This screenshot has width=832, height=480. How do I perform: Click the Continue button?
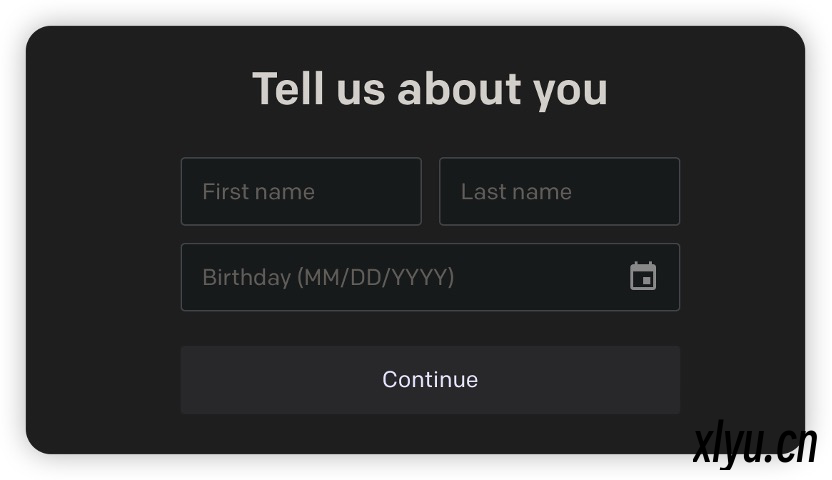click(x=430, y=380)
